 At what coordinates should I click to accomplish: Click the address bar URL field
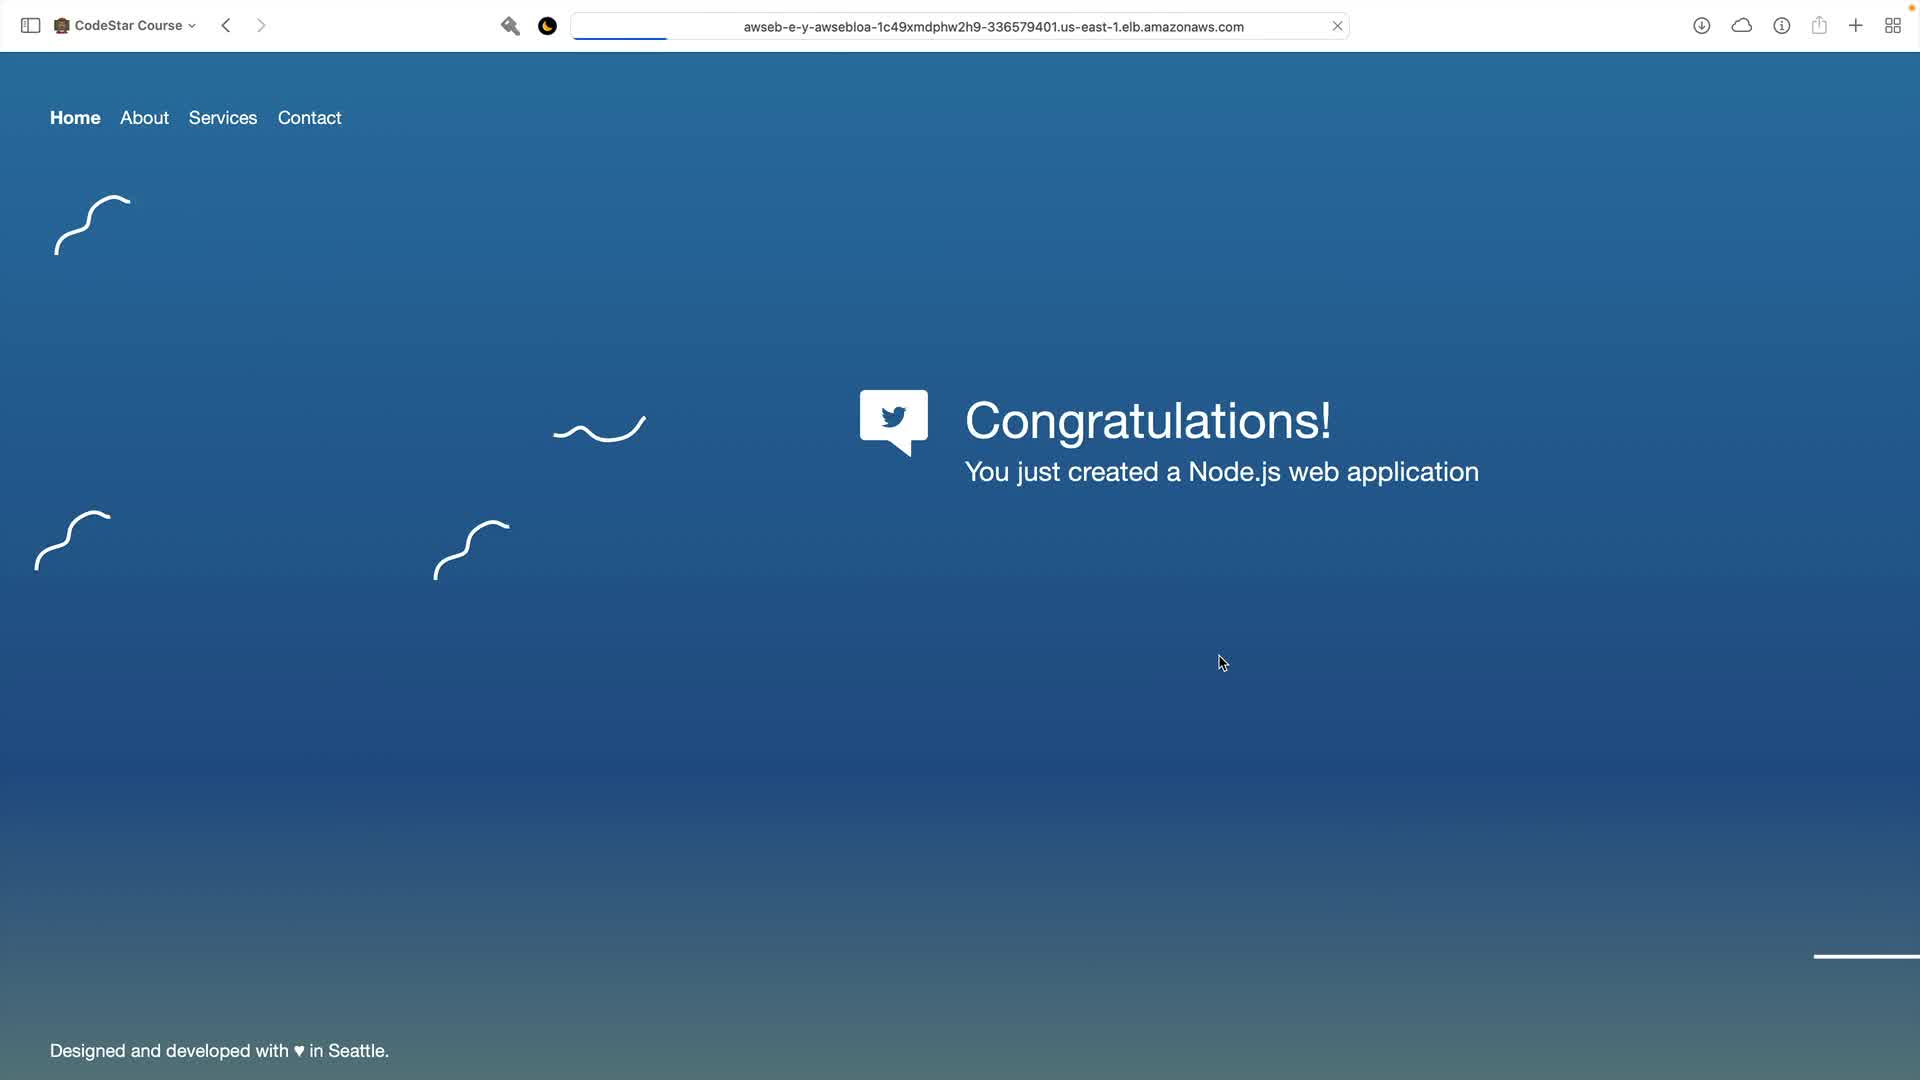[x=992, y=27]
